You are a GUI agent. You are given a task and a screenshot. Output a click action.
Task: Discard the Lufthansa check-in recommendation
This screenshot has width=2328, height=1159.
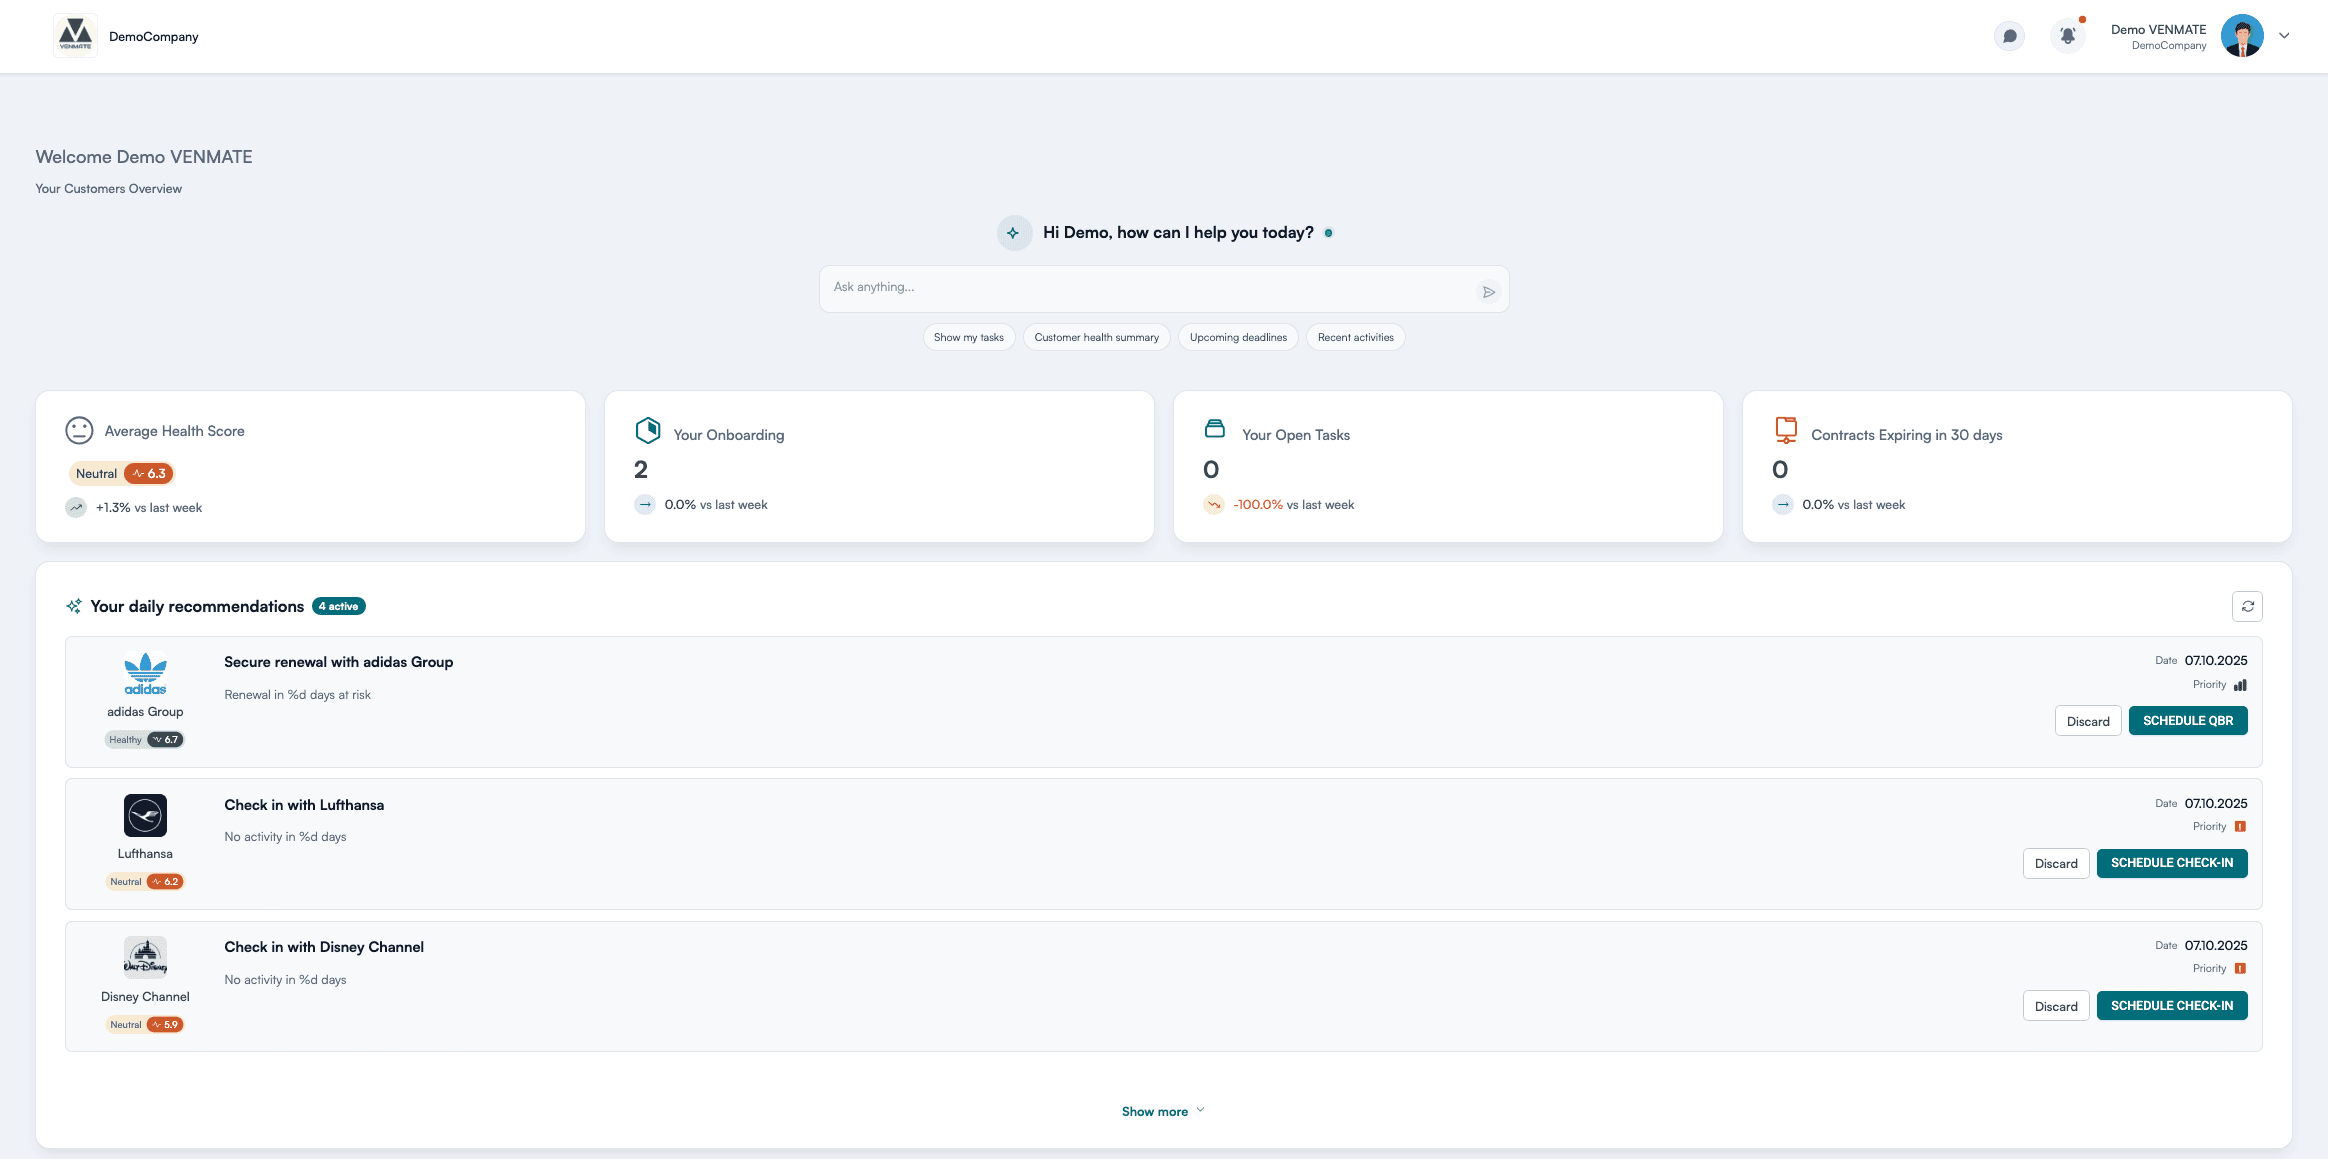[2056, 863]
